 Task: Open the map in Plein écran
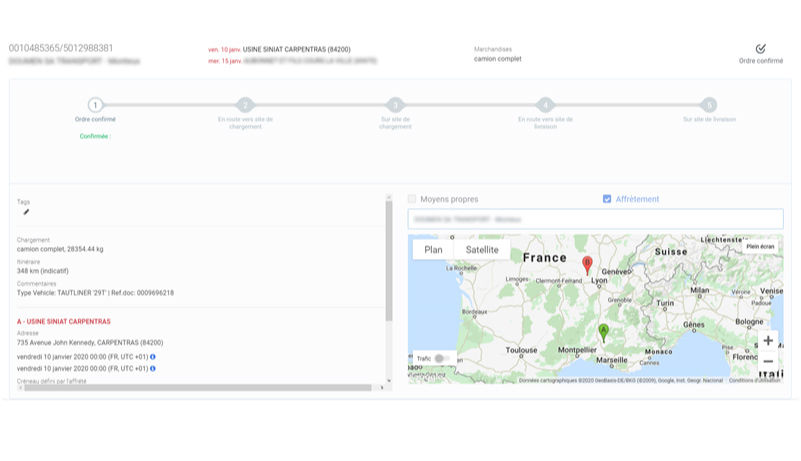point(760,246)
